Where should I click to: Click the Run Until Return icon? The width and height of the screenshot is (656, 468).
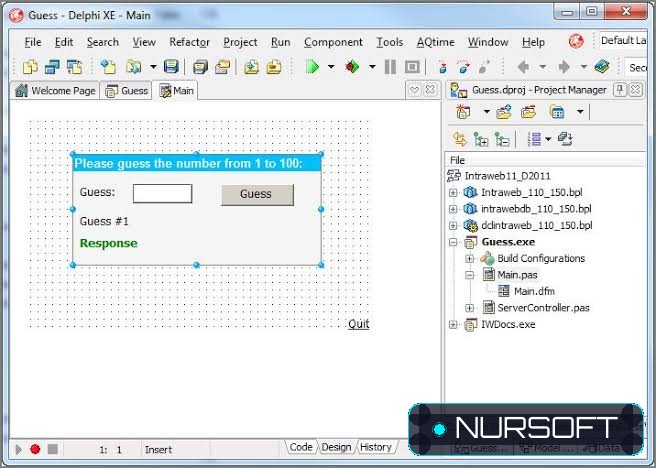point(484,66)
